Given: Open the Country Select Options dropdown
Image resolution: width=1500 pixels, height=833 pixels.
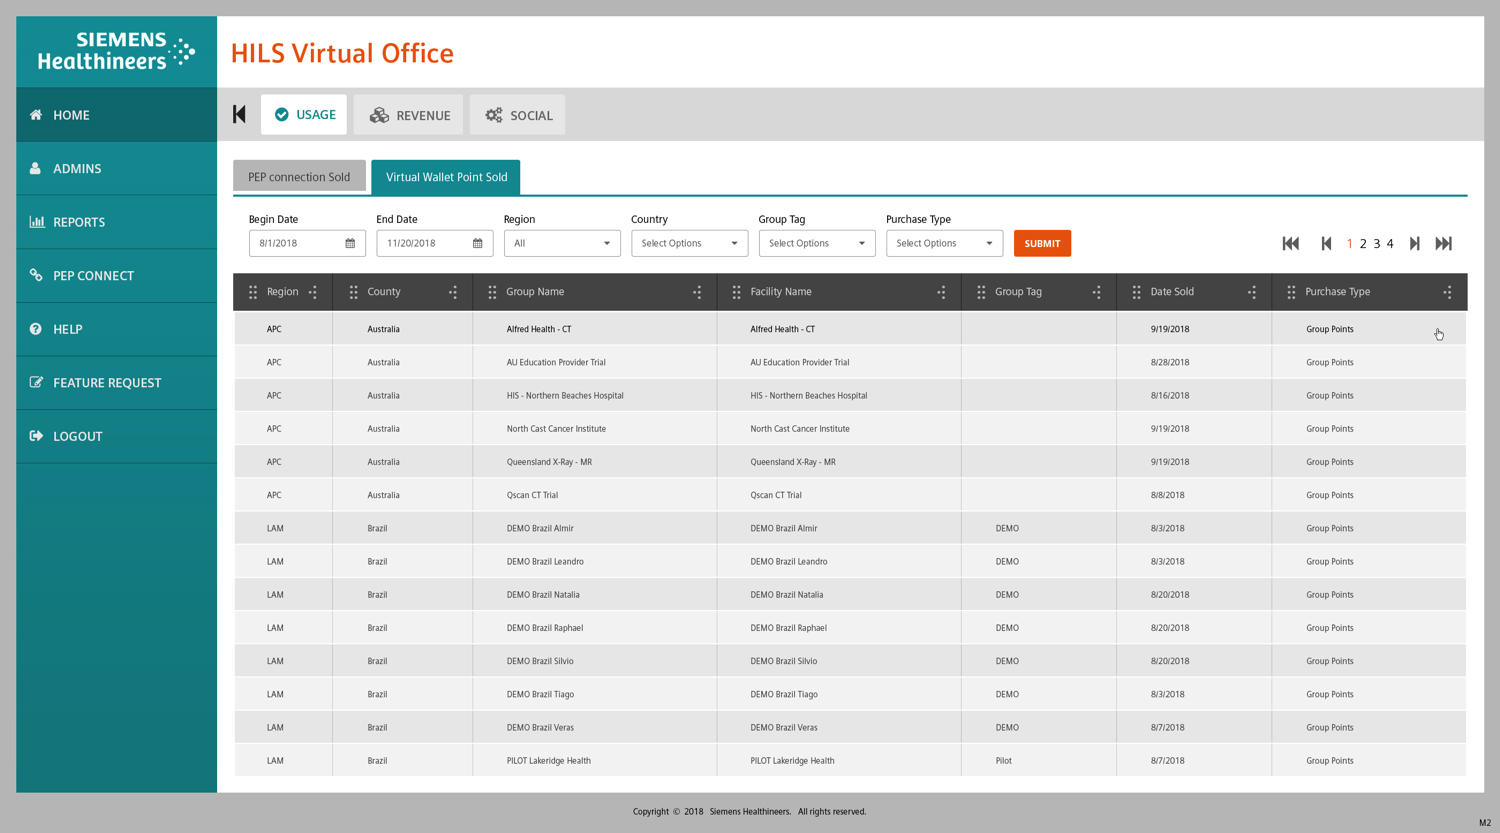Looking at the screenshot, I should (x=689, y=243).
